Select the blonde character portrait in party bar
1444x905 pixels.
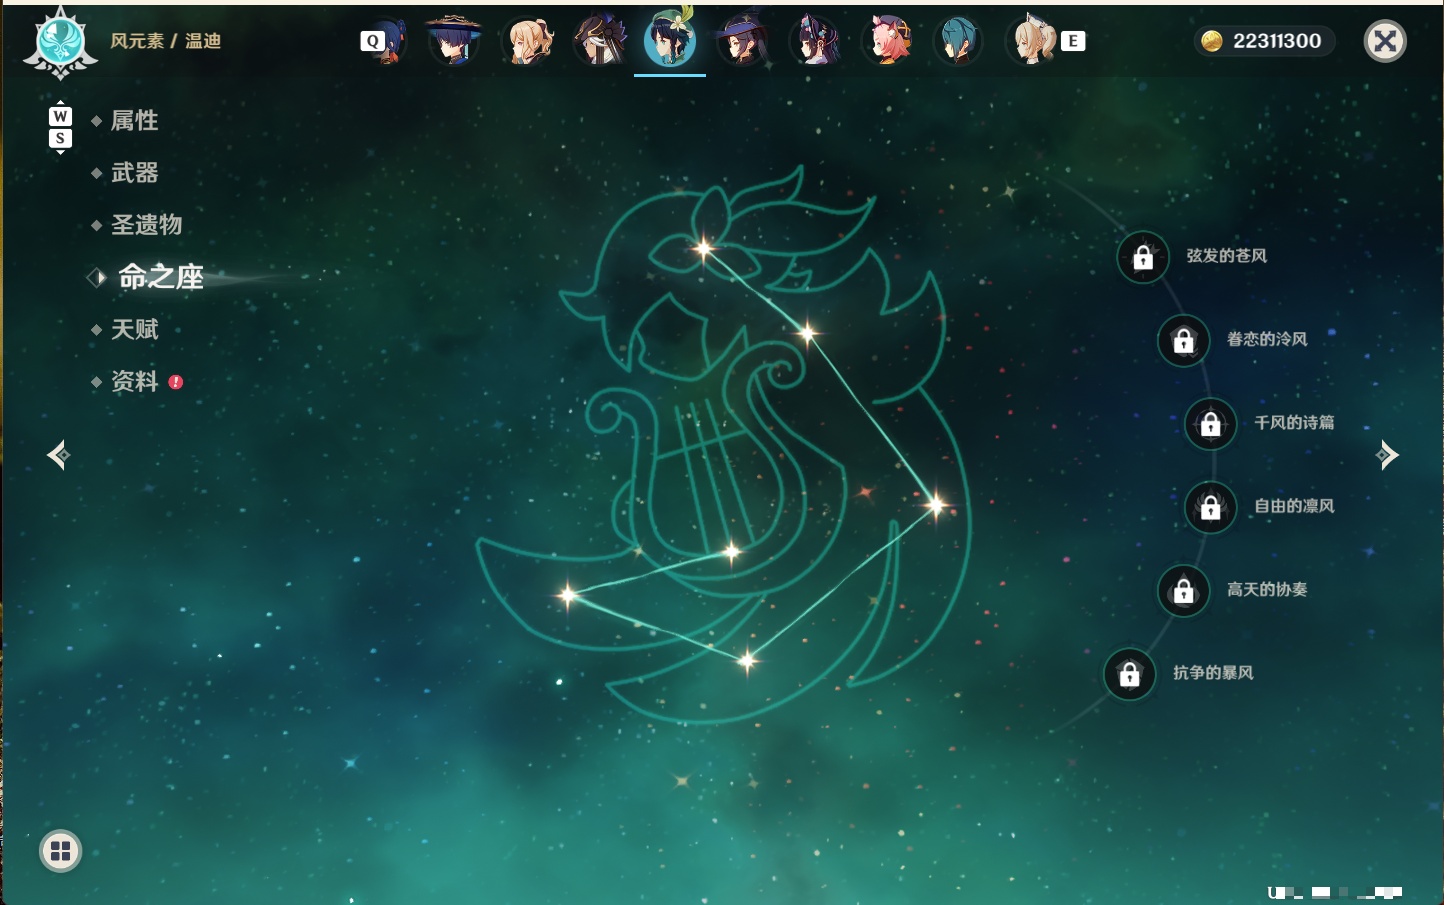[x=528, y=41]
